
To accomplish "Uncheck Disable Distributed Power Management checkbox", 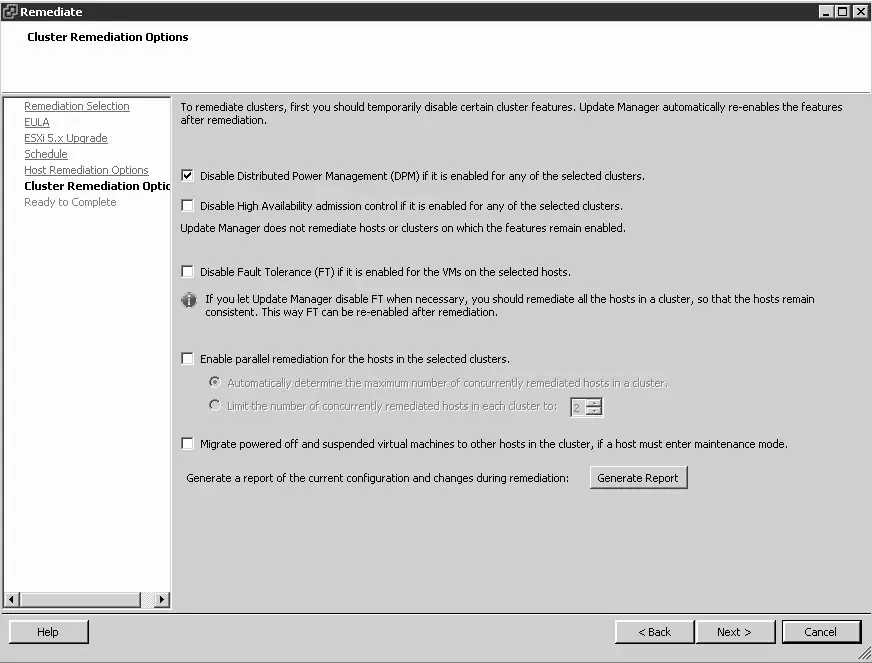I will pos(187,176).
